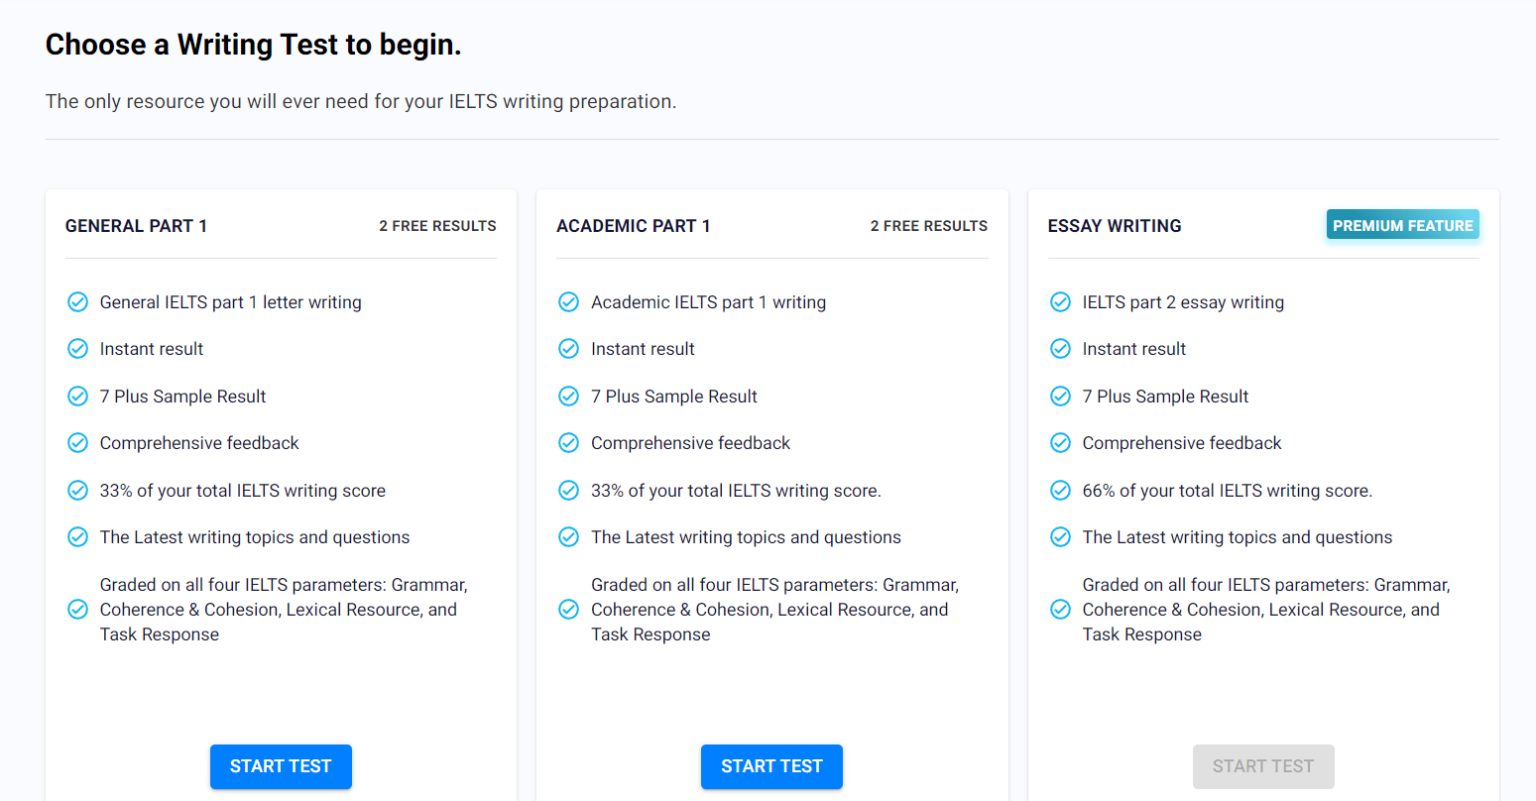Click the disabled Start Test button for Essay Writing
The image size is (1536, 801).
coord(1263,766)
